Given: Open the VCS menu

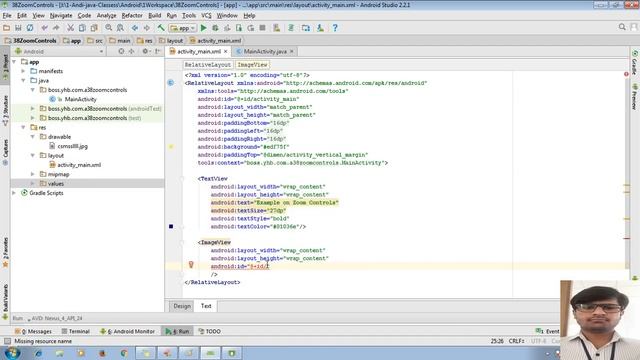Looking at the screenshot, I should (206, 16).
